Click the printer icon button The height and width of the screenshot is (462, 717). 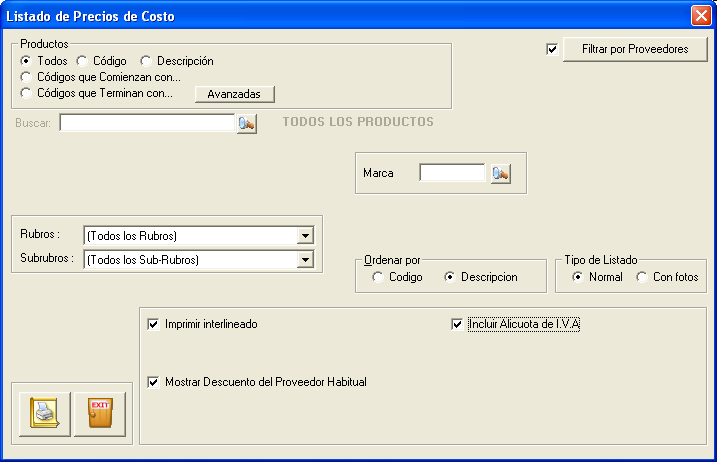pos(45,414)
